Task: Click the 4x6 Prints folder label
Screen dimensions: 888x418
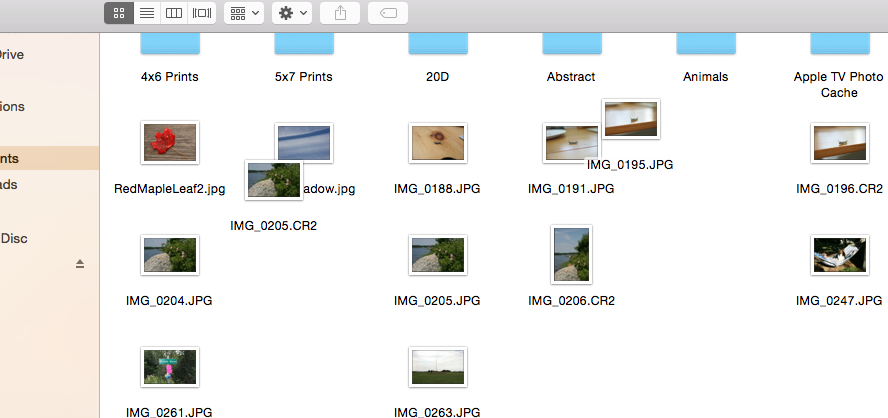Action: tap(170, 76)
